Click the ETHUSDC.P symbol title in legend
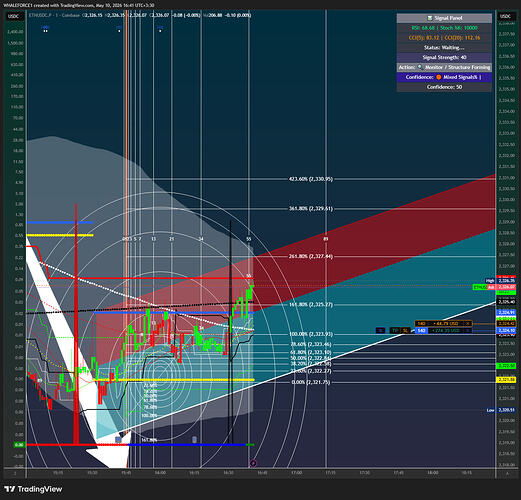521x500 pixels. [39, 15]
